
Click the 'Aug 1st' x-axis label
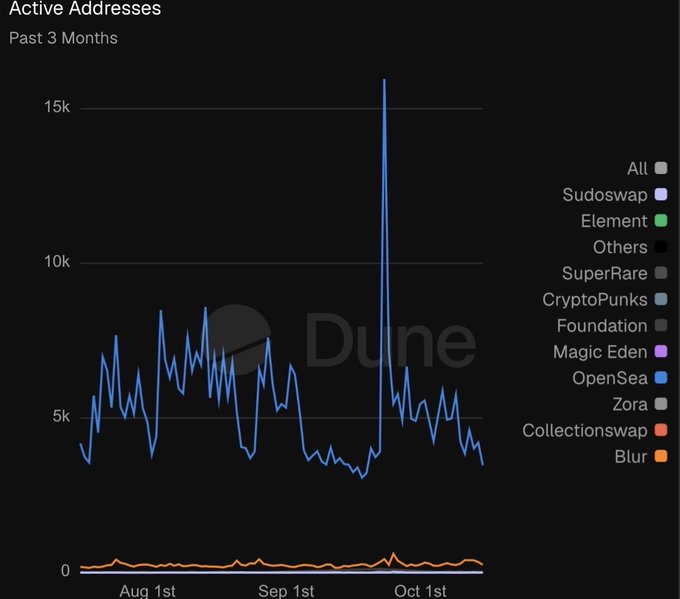147,591
